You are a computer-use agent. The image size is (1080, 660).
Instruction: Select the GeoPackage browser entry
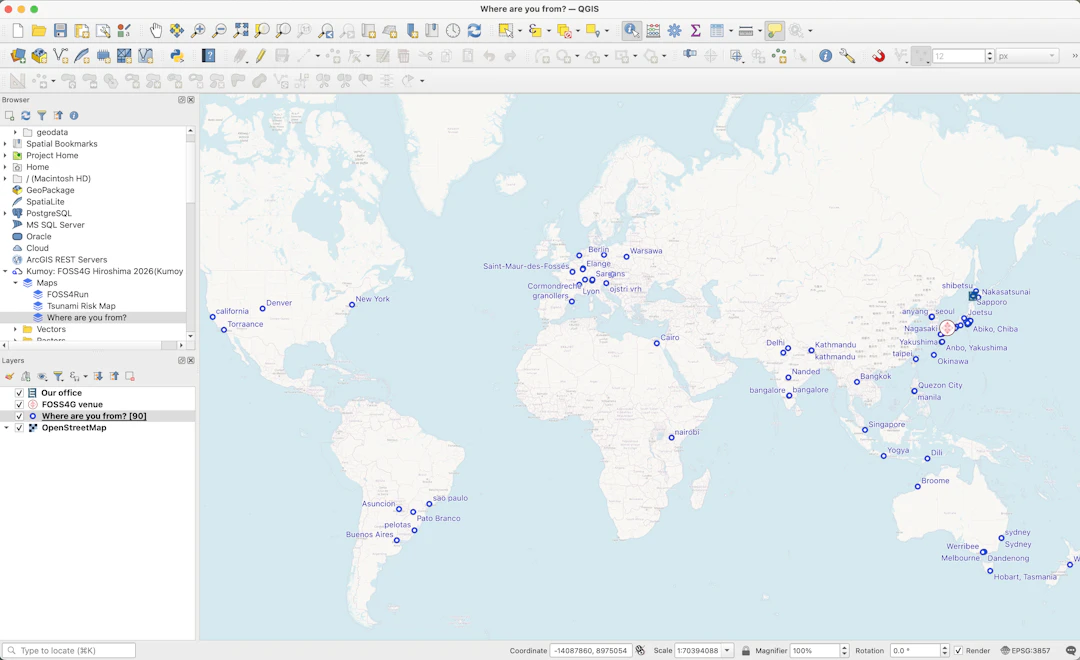(x=50, y=190)
